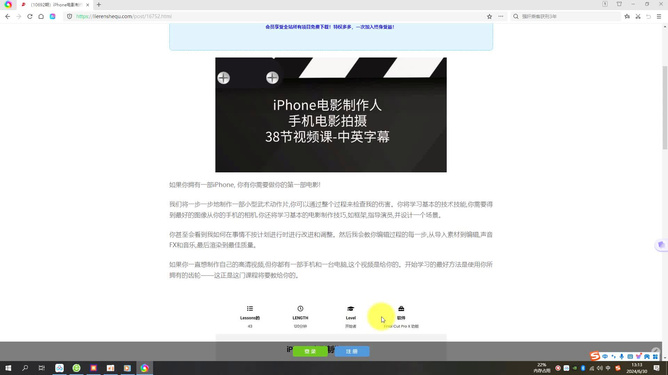Close the iPhone电影 tab
668x375 pixels.
tap(87, 5)
